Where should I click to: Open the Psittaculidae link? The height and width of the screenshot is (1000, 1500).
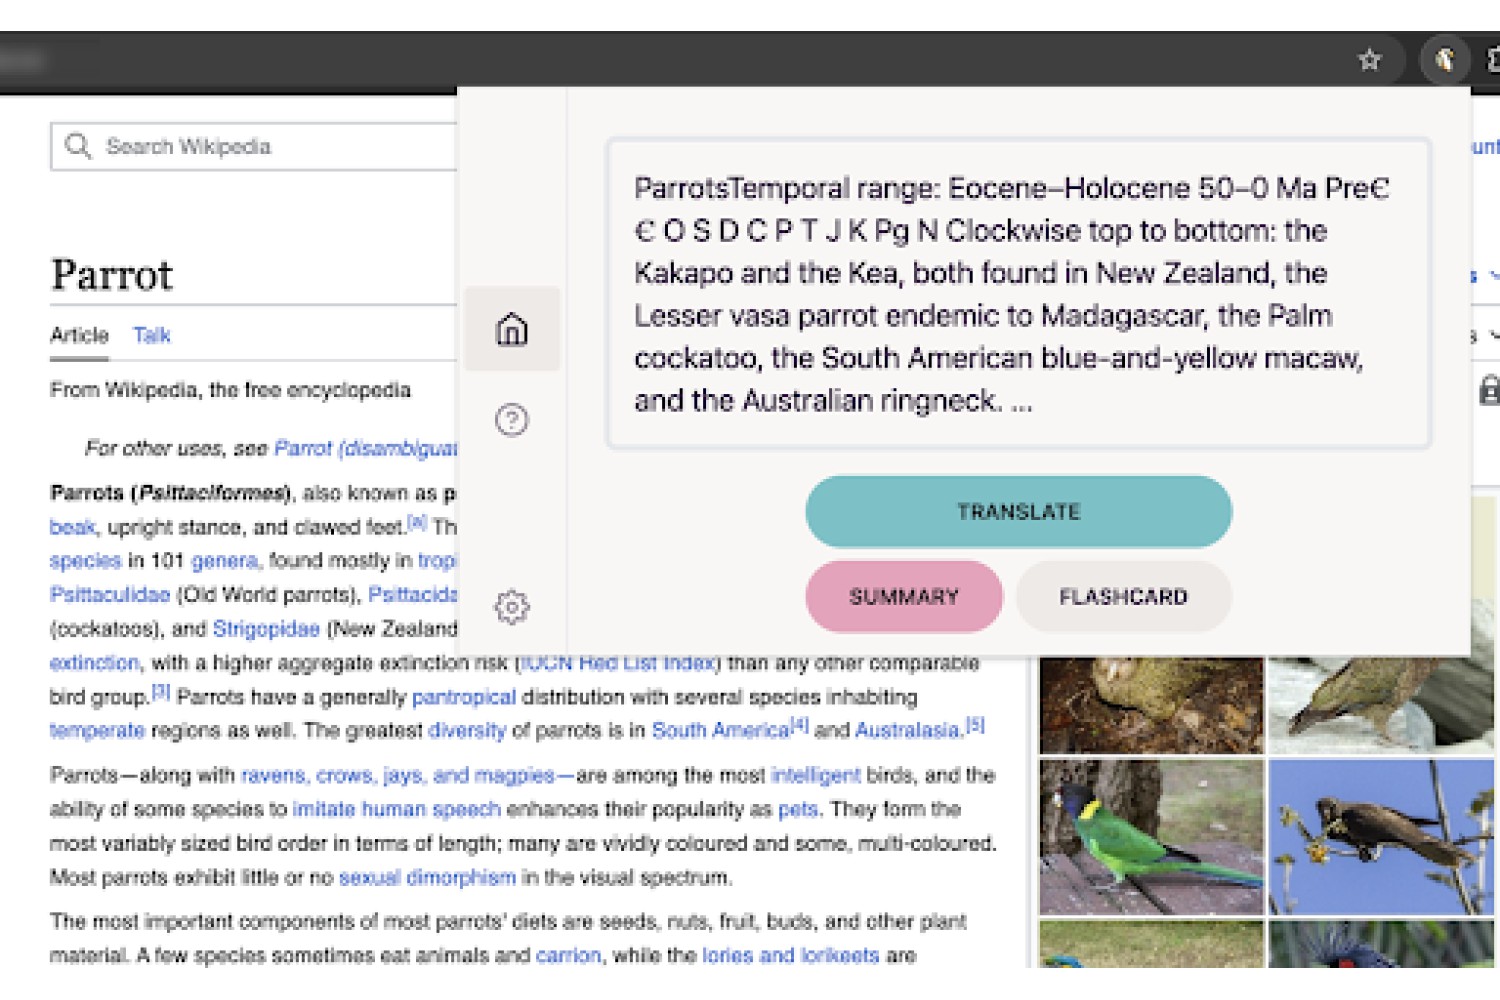[x=110, y=595]
